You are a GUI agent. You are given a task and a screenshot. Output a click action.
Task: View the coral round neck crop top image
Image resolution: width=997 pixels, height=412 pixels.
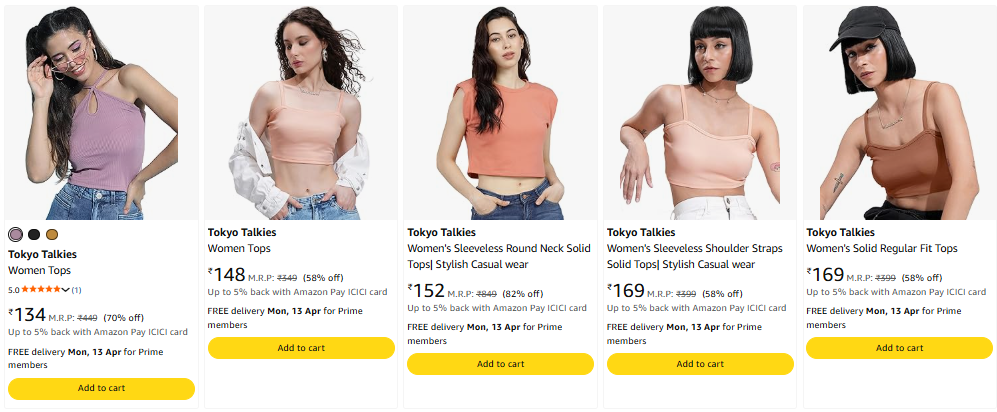pos(500,112)
